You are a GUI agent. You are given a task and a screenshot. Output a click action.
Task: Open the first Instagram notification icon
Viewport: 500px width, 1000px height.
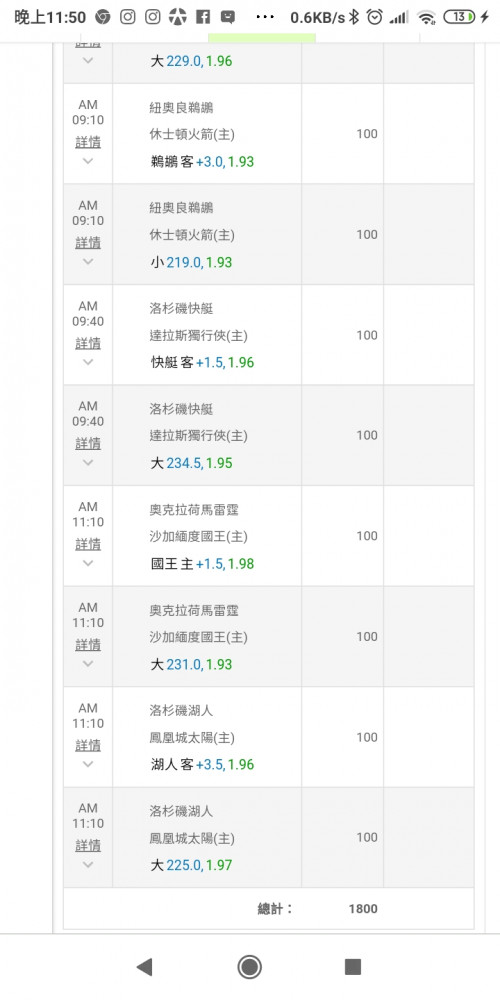pos(128,17)
